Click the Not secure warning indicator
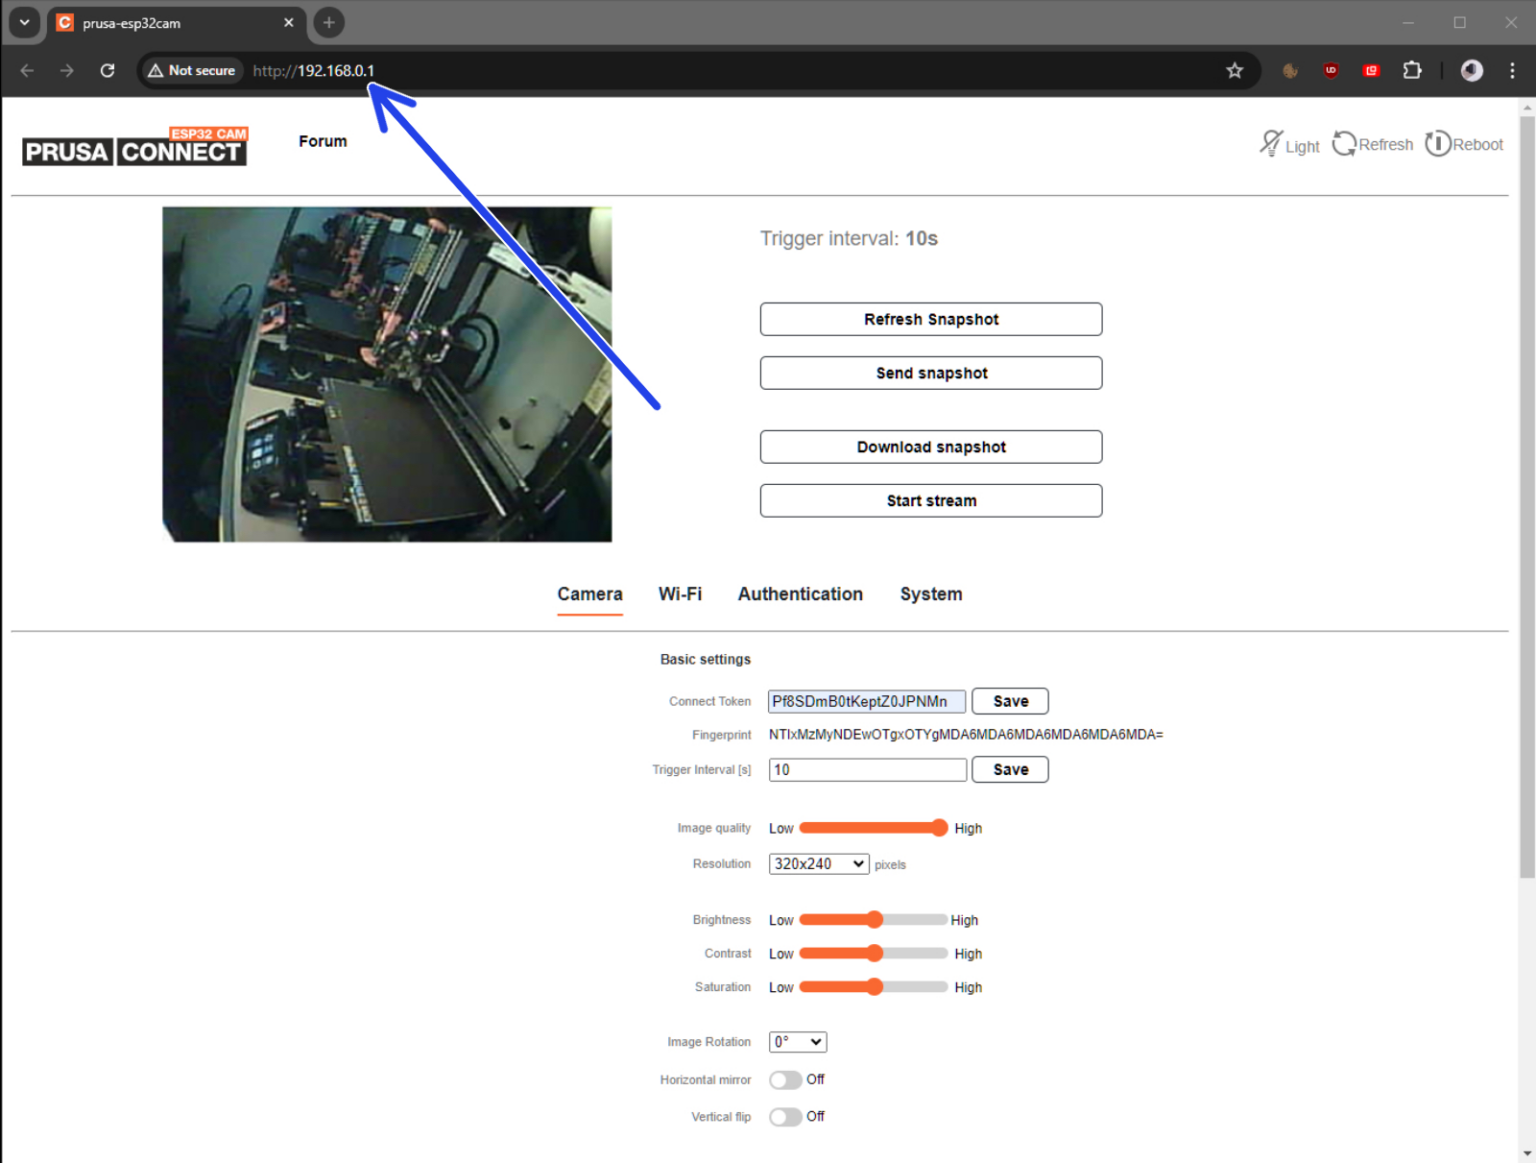Viewport: 1536px width, 1163px height. (191, 70)
